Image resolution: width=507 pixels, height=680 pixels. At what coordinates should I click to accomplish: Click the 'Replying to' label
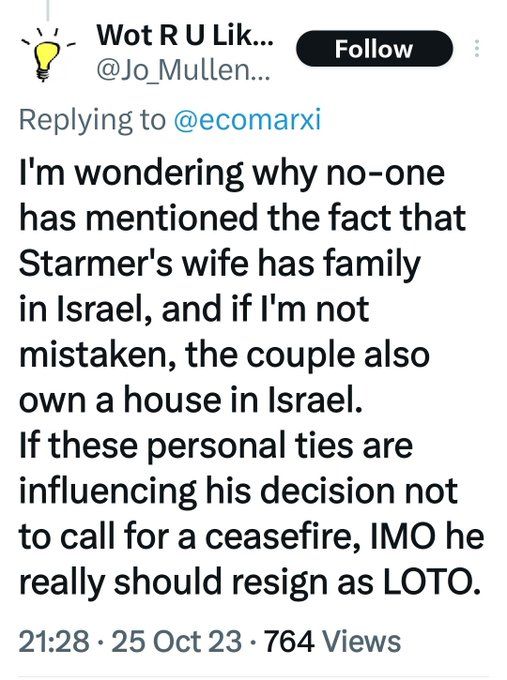point(92,121)
